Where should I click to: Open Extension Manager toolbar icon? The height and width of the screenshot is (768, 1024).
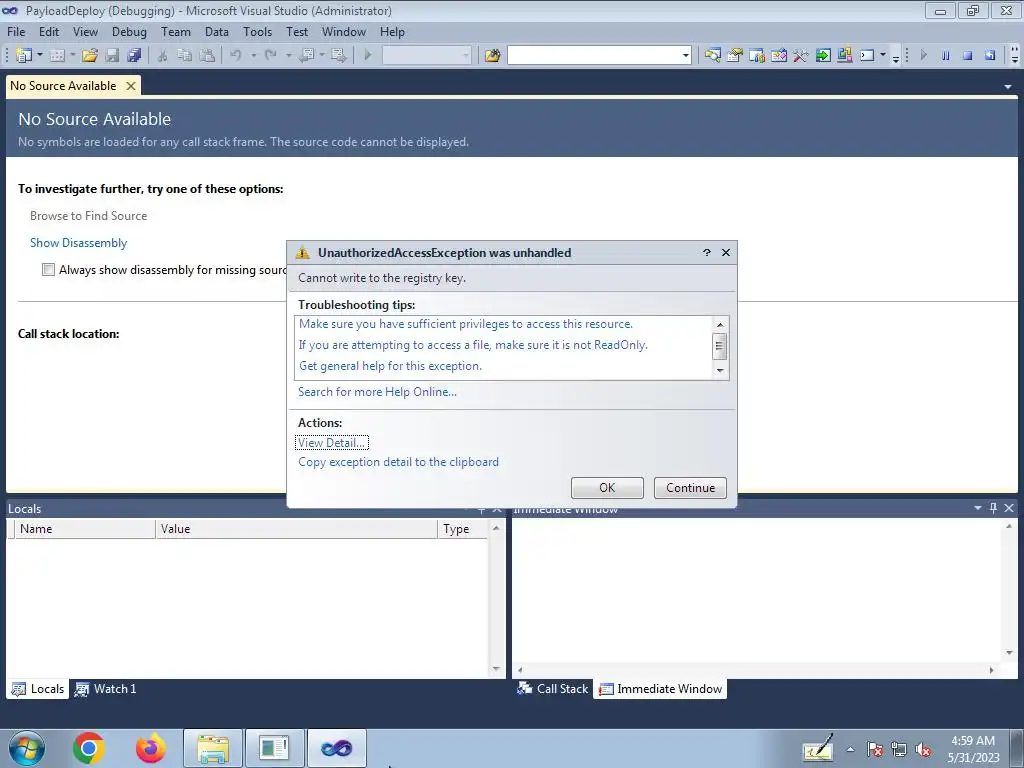(x=844, y=56)
